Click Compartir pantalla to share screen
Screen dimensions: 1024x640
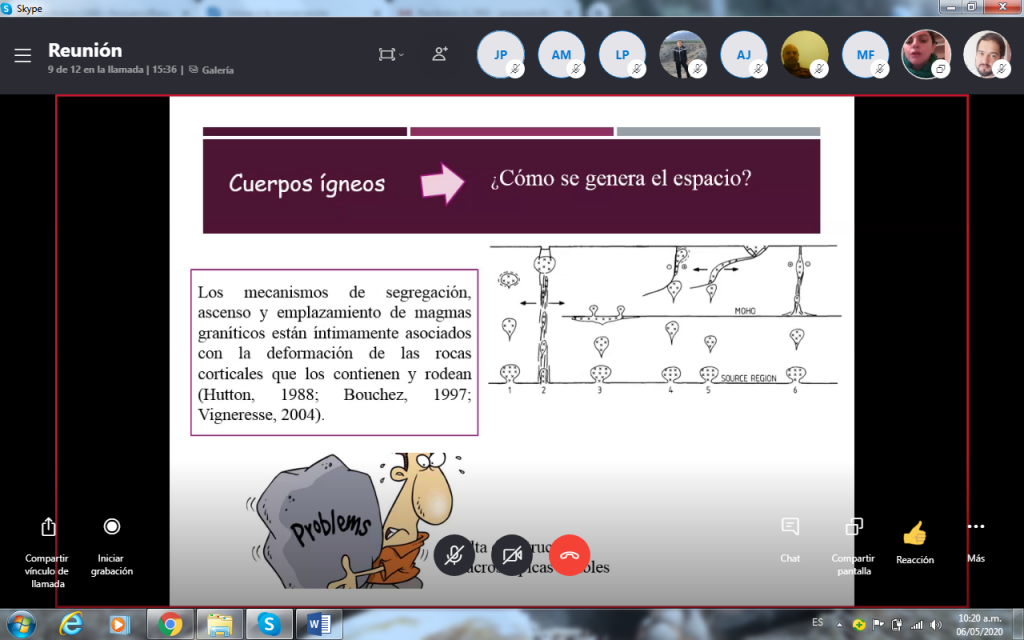854,546
